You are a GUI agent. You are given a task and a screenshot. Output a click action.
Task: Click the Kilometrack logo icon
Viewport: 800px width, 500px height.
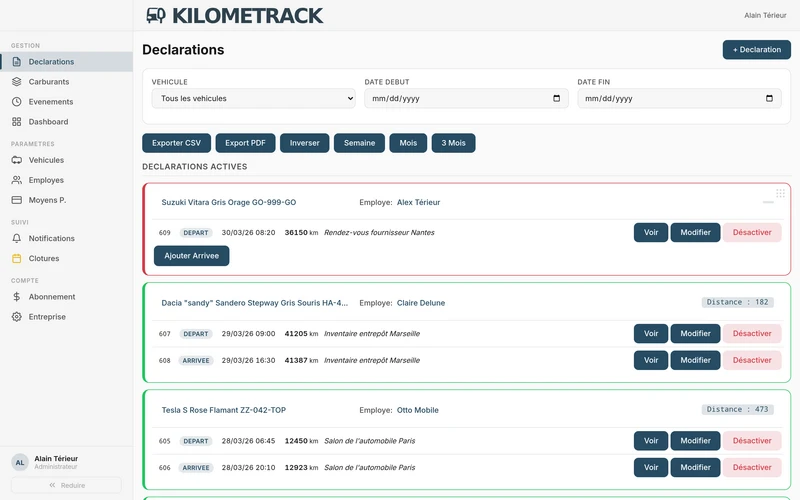pos(156,15)
